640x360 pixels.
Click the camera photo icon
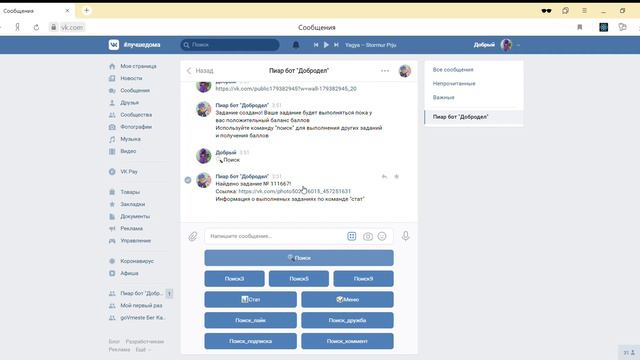[368, 236]
